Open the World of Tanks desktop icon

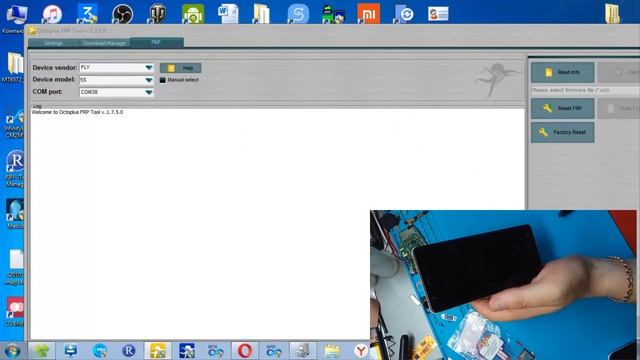pos(158,14)
